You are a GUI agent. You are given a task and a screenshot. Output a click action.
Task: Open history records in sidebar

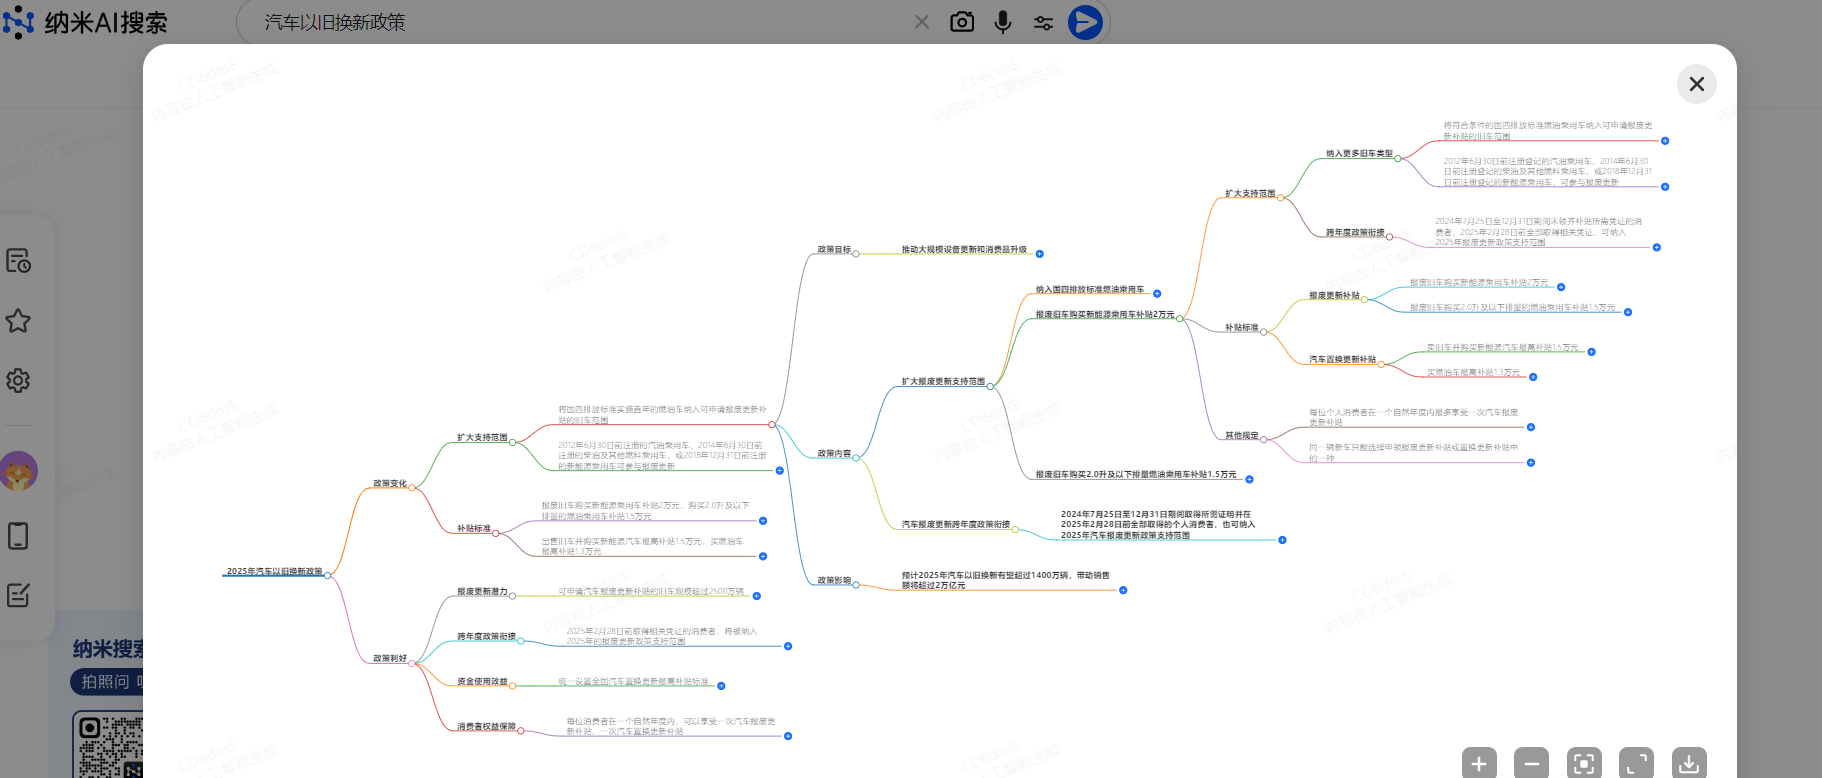pyautogui.click(x=18, y=261)
